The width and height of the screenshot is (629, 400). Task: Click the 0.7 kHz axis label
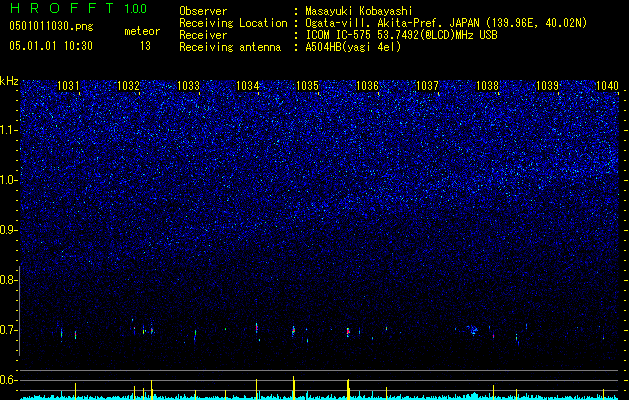point(8,330)
